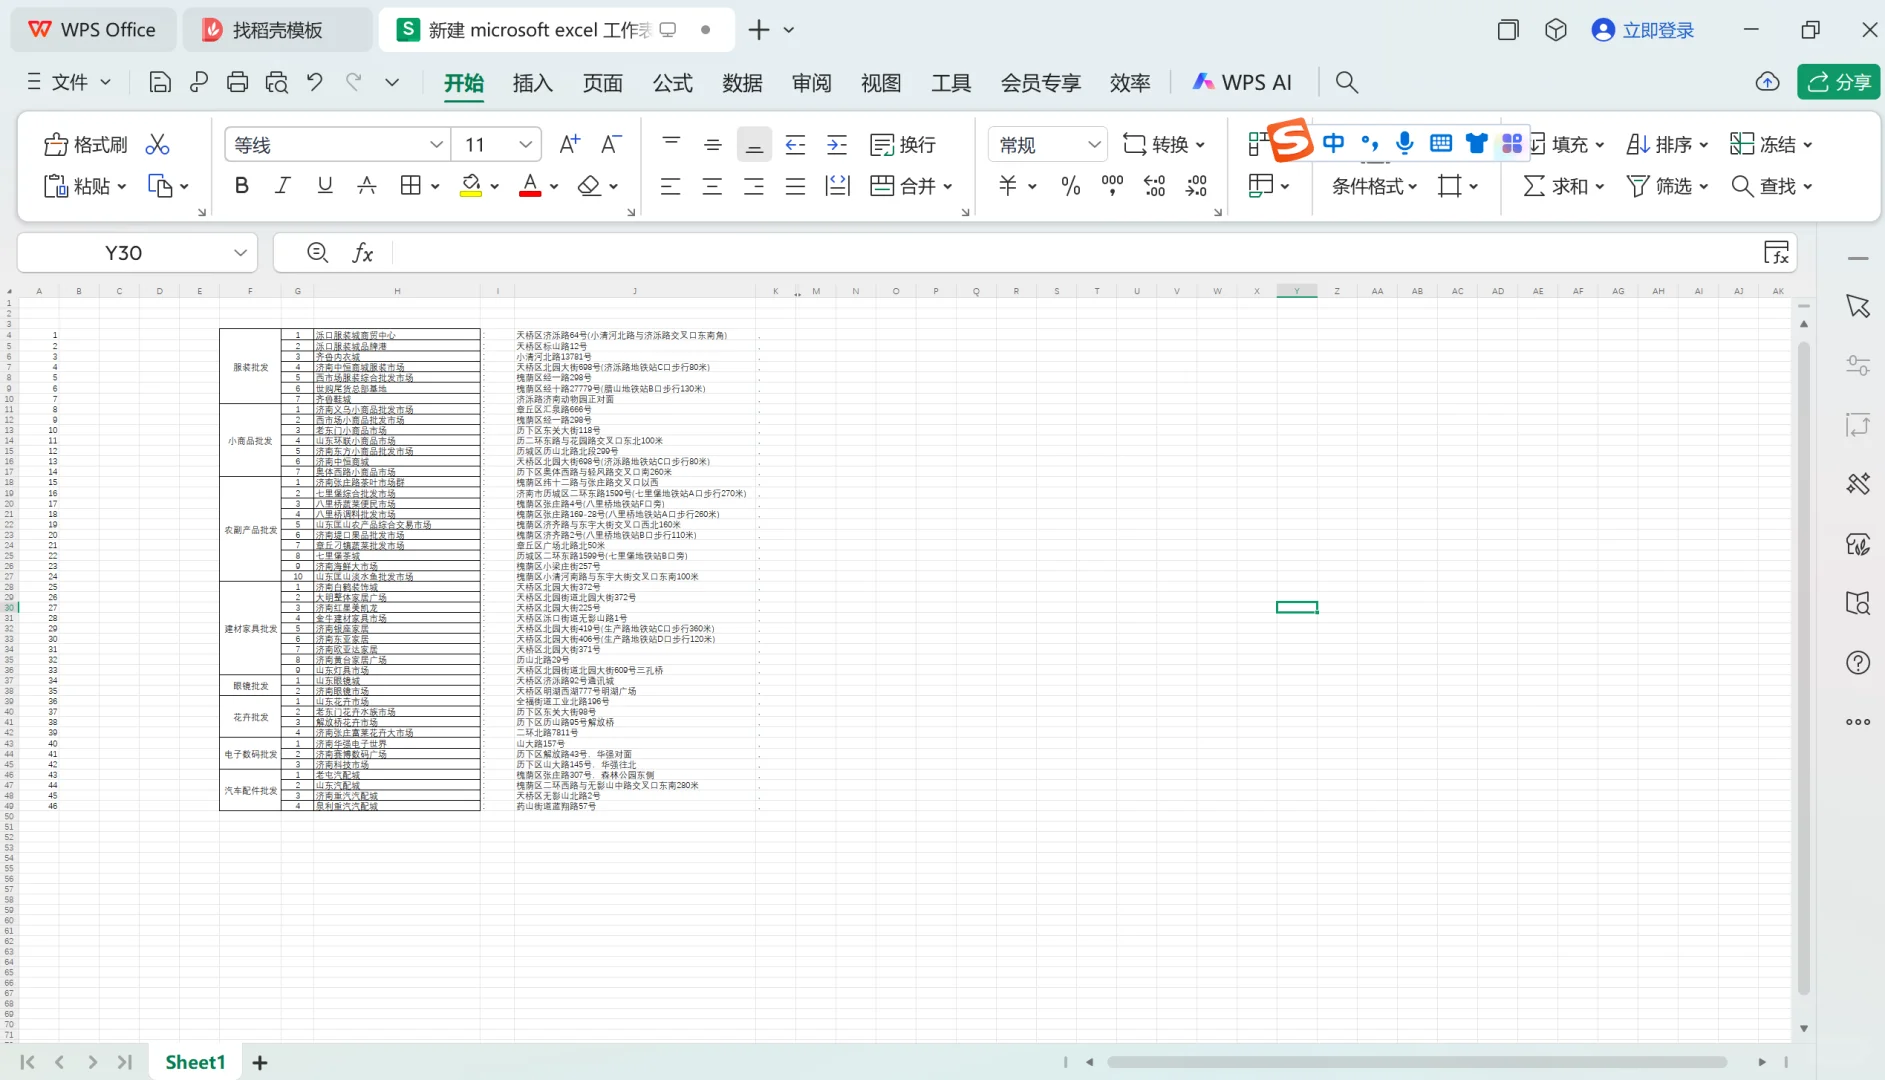Open Print Preview icon
This screenshot has height=1080, width=1885.
pos(277,82)
